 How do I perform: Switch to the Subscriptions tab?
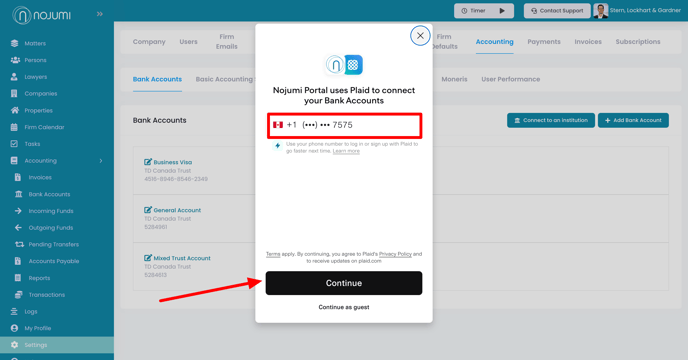pyautogui.click(x=638, y=42)
